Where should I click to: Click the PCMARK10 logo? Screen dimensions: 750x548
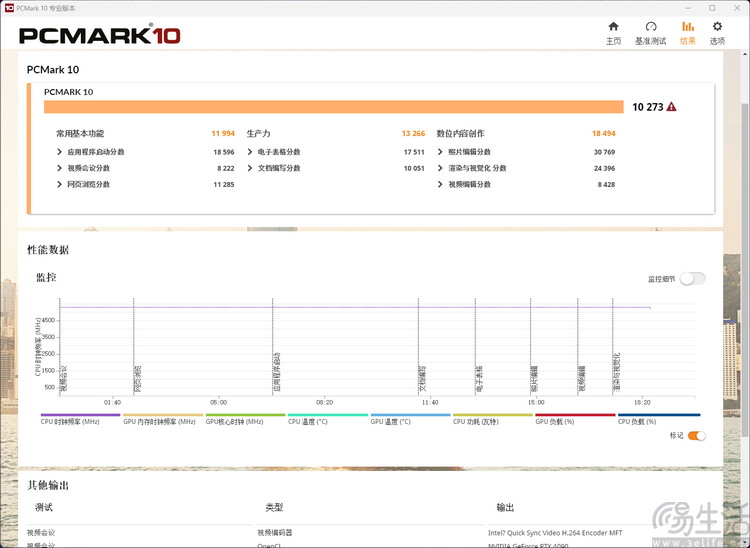(99, 35)
